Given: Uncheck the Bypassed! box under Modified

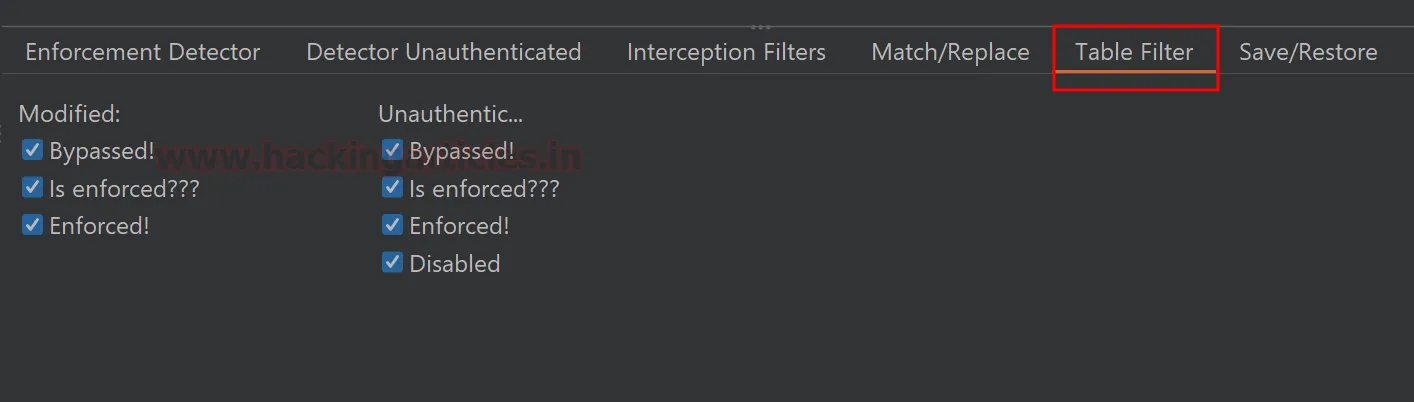Looking at the screenshot, I should pos(33,151).
